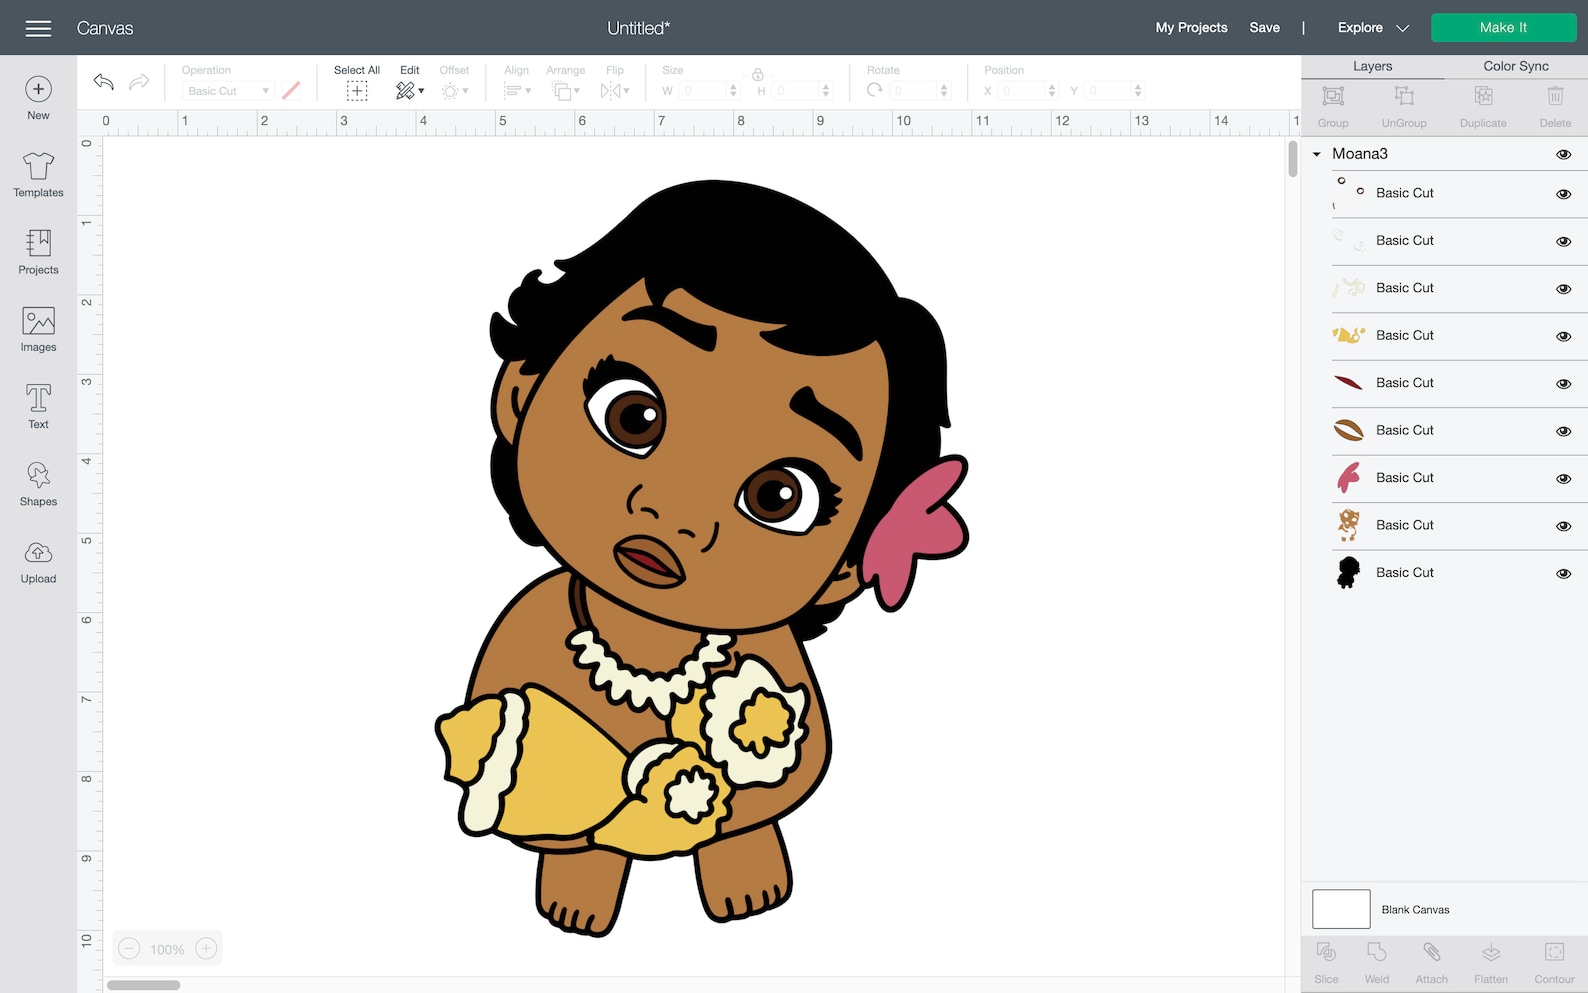The width and height of the screenshot is (1588, 993).
Task: Click the Redo arrow
Action: coord(139,82)
